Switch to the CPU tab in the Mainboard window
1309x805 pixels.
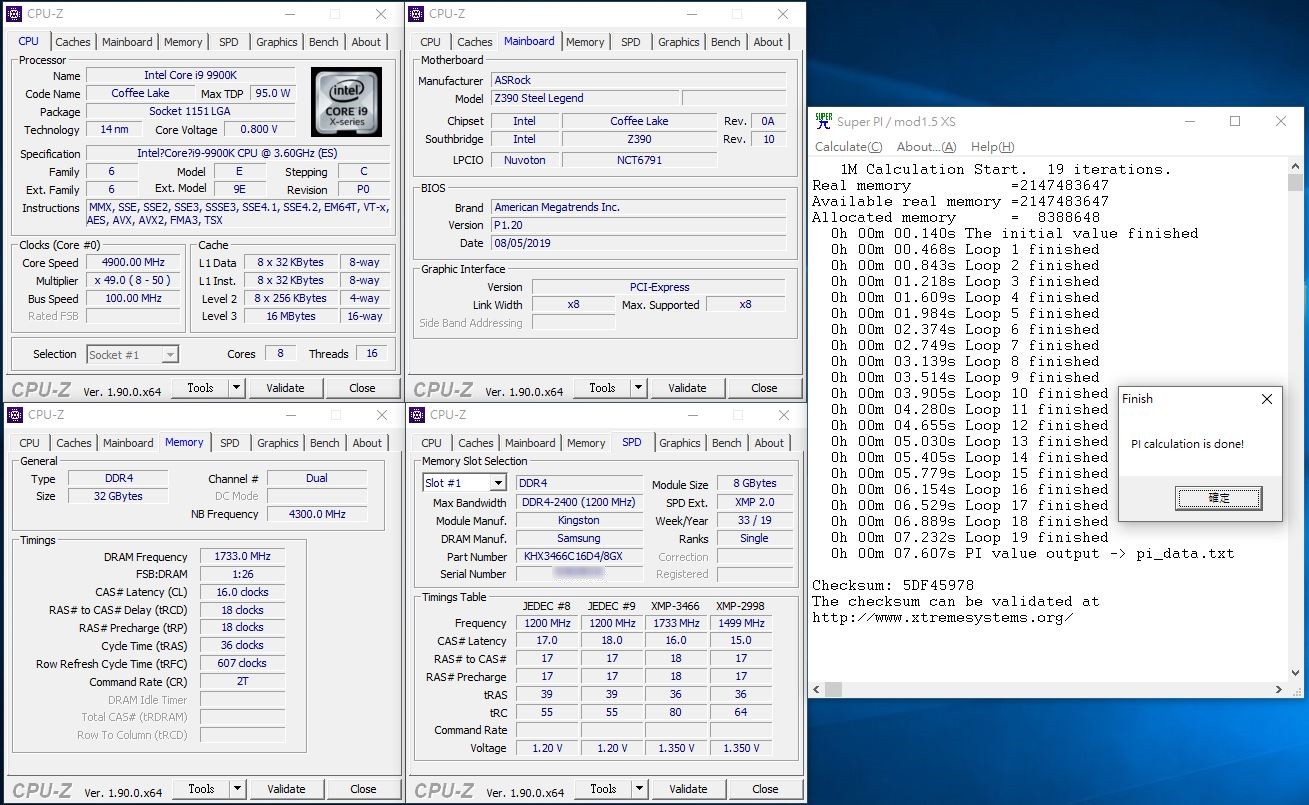click(x=430, y=42)
